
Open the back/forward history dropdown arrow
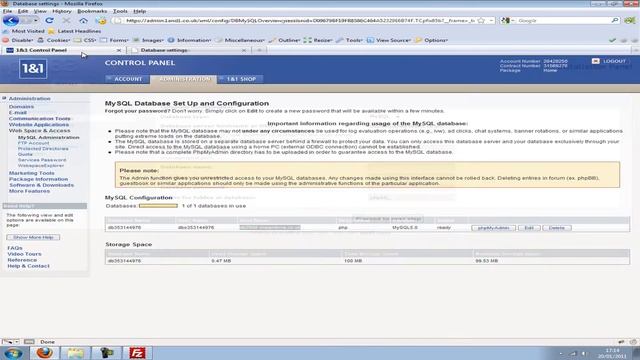point(36,20)
